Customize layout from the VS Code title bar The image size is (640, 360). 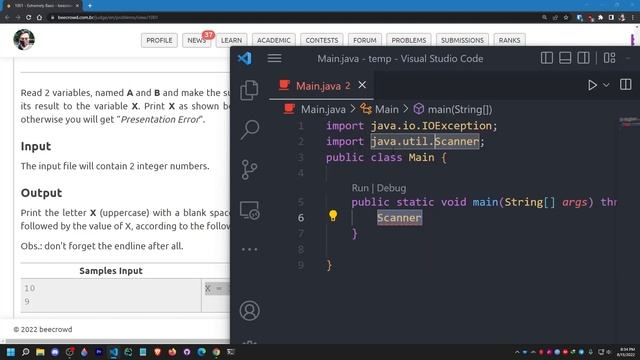(x=609, y=58)
